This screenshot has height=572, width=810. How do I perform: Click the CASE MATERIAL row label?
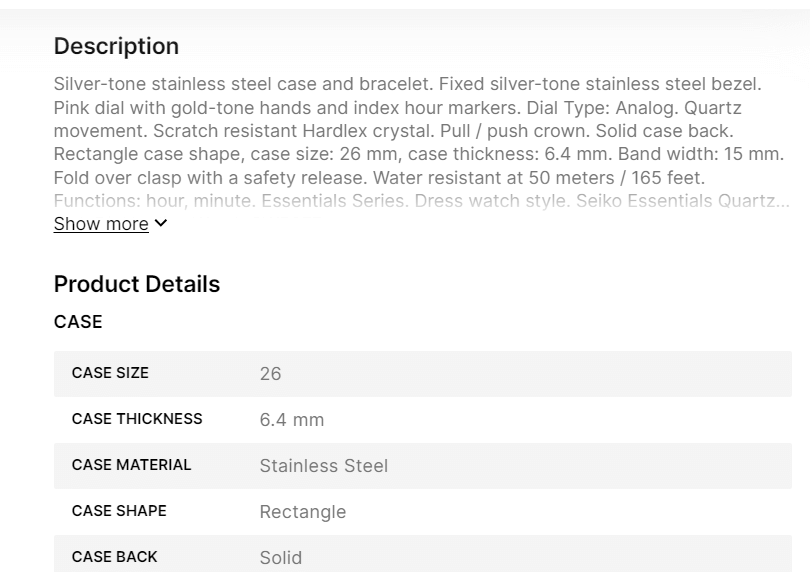point(131,465)
